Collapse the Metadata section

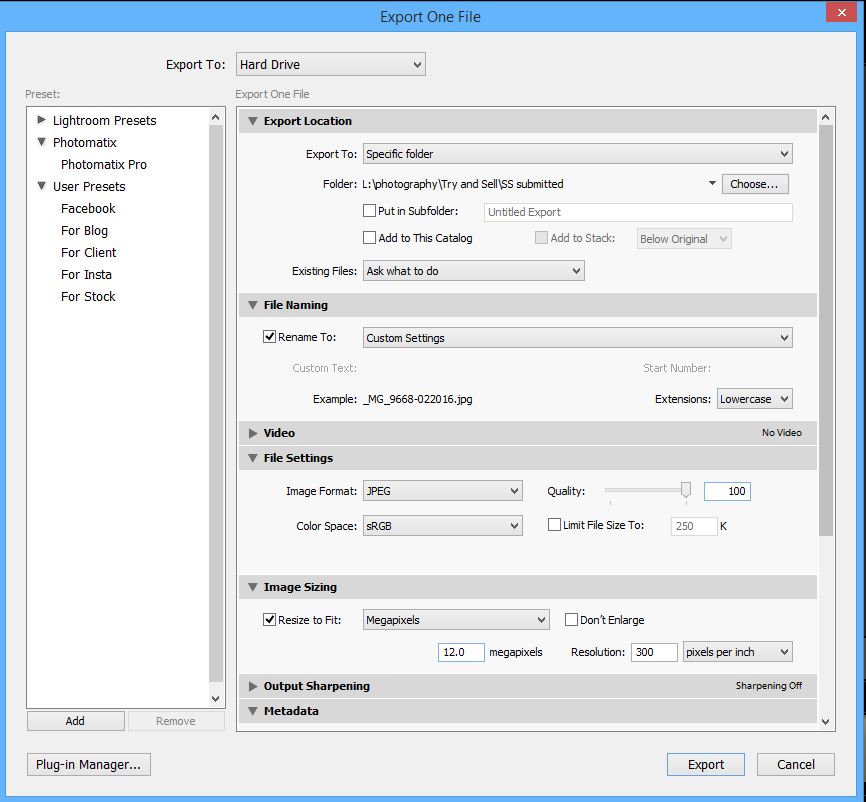coord(253,711)
